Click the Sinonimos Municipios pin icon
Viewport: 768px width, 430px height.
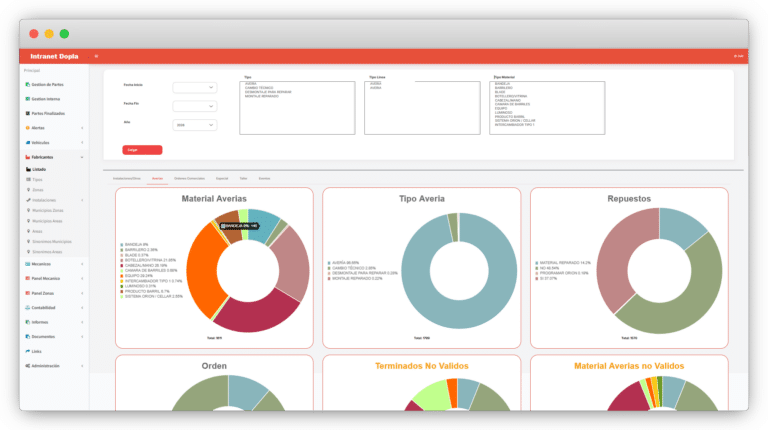[x=28, y=241]
